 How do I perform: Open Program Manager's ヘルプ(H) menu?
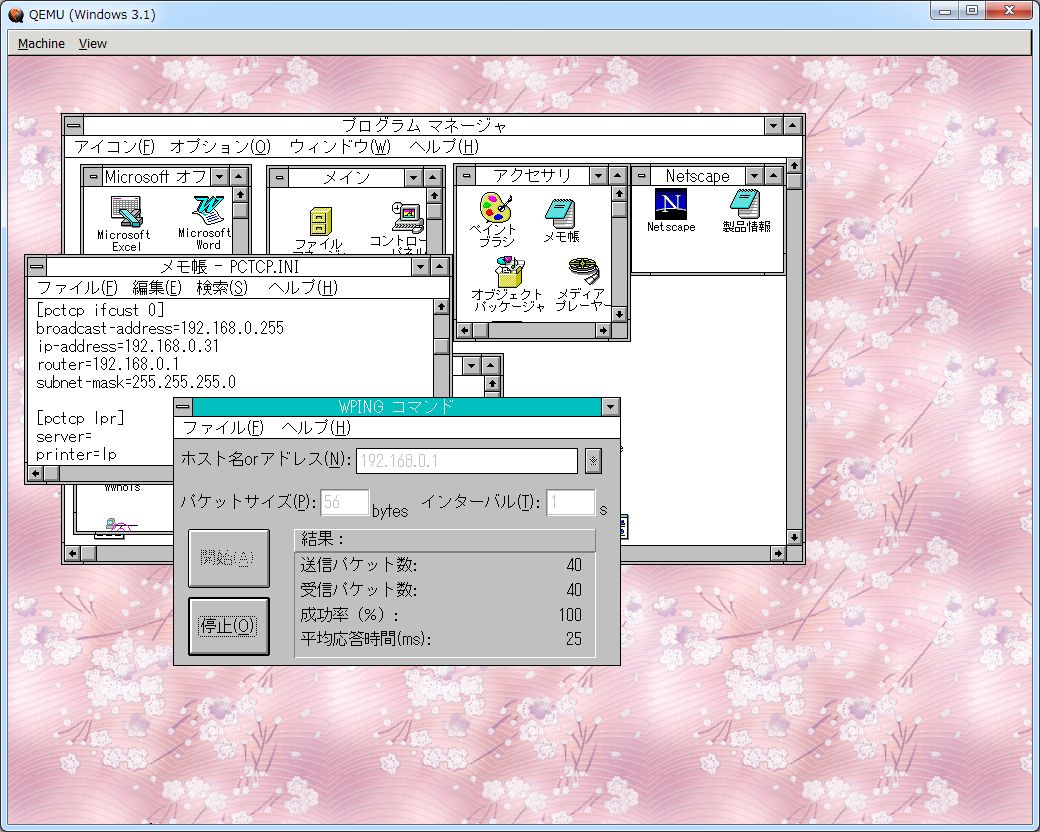pos(444,147)
